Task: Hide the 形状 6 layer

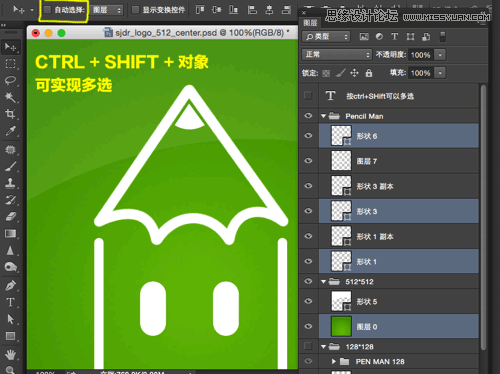Action: coord(308,135)
